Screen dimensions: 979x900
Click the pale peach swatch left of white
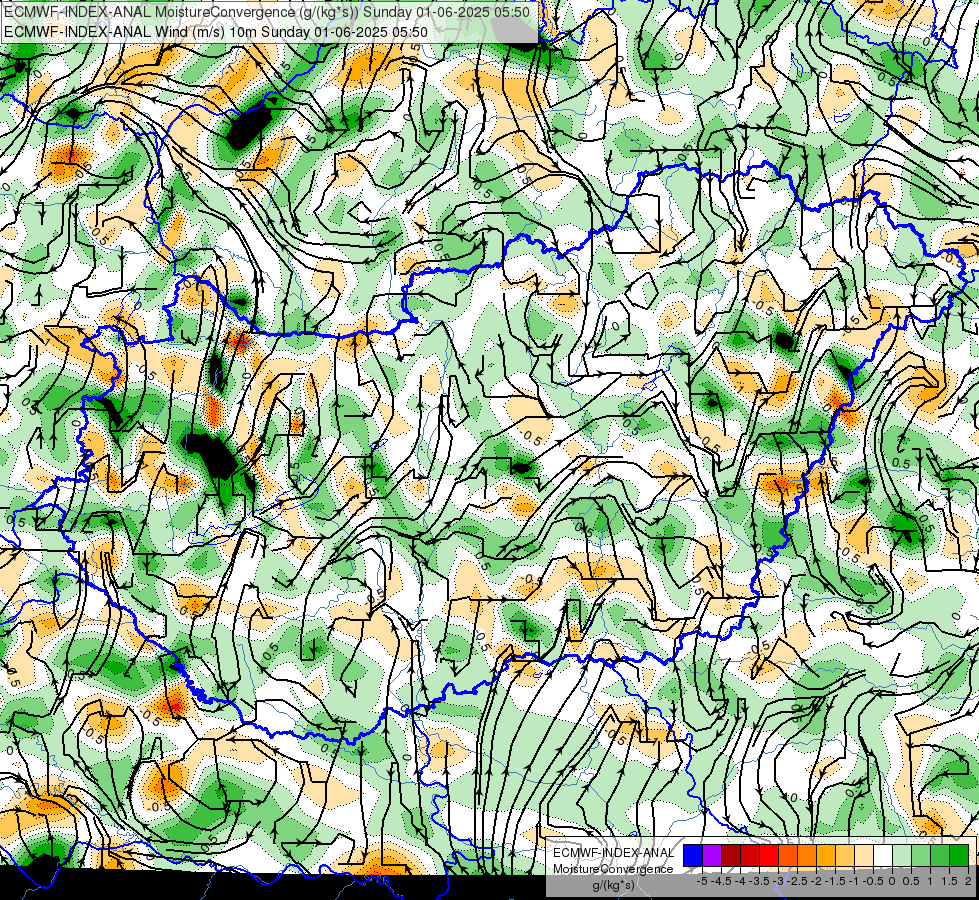[x=864, y=856]
